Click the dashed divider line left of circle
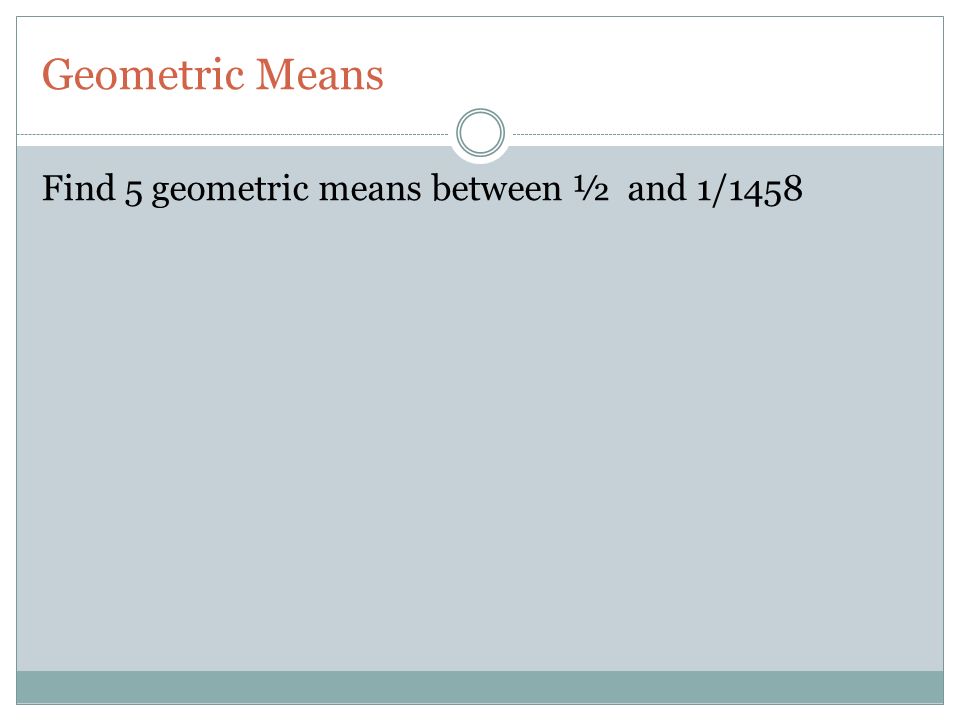960x720 pixels. point(233,134)
